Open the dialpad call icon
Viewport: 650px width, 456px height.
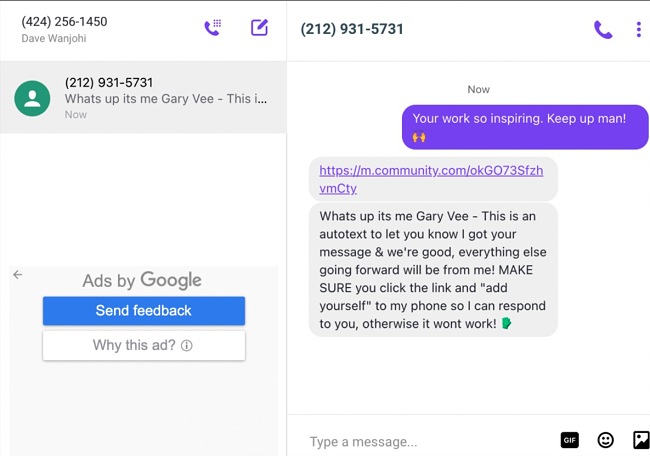(213, 28)
